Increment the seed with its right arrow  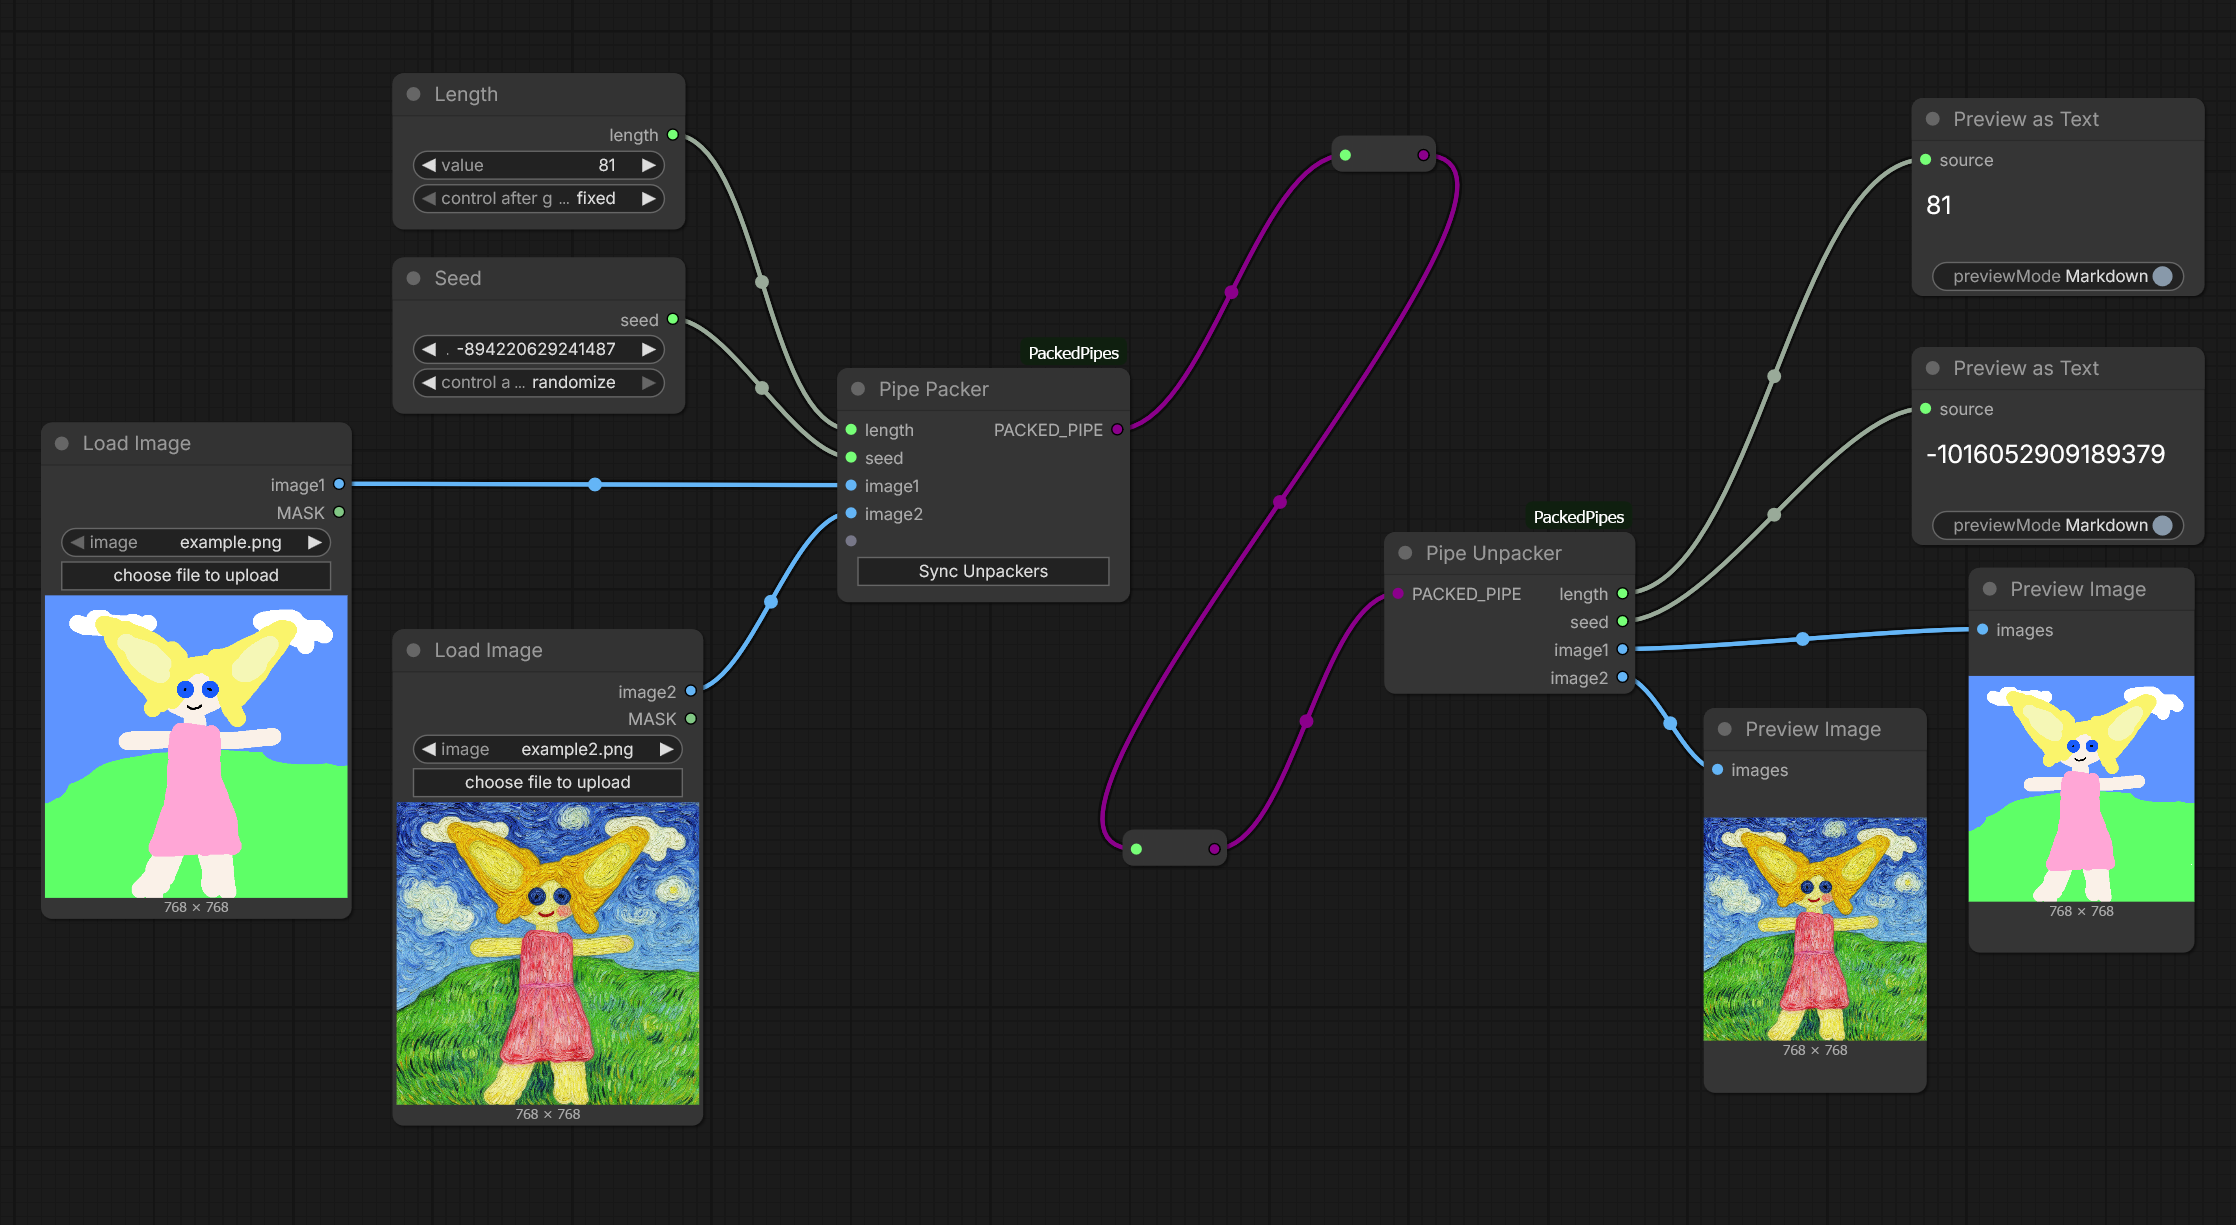point(649,349)
